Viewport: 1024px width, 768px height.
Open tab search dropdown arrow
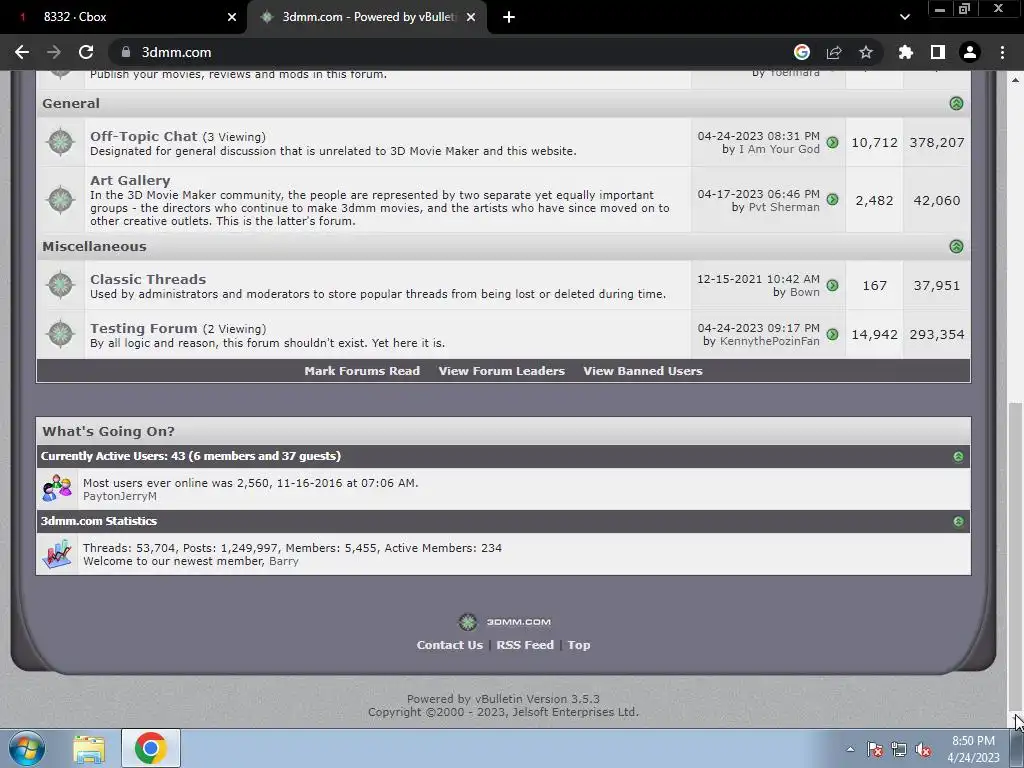904,17
